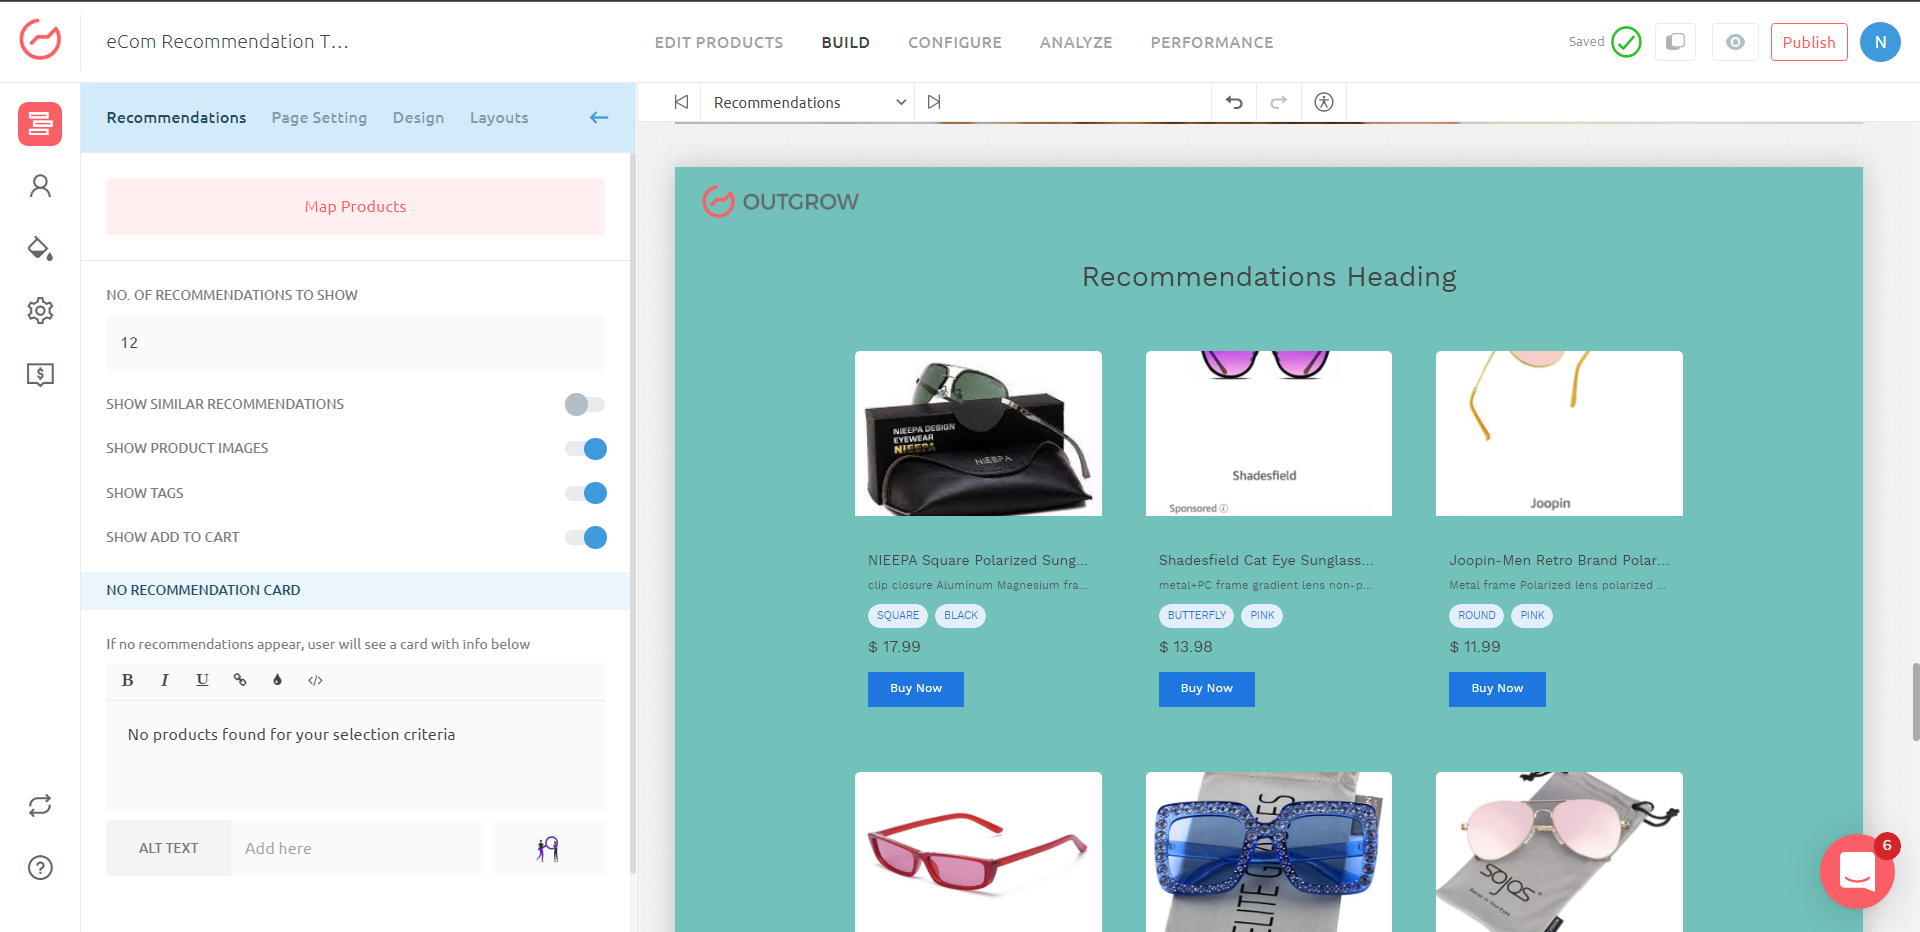Click the Saved checkmark icon
Viewport: 1920px width, 932px height.
click(x=1627, y=42)
